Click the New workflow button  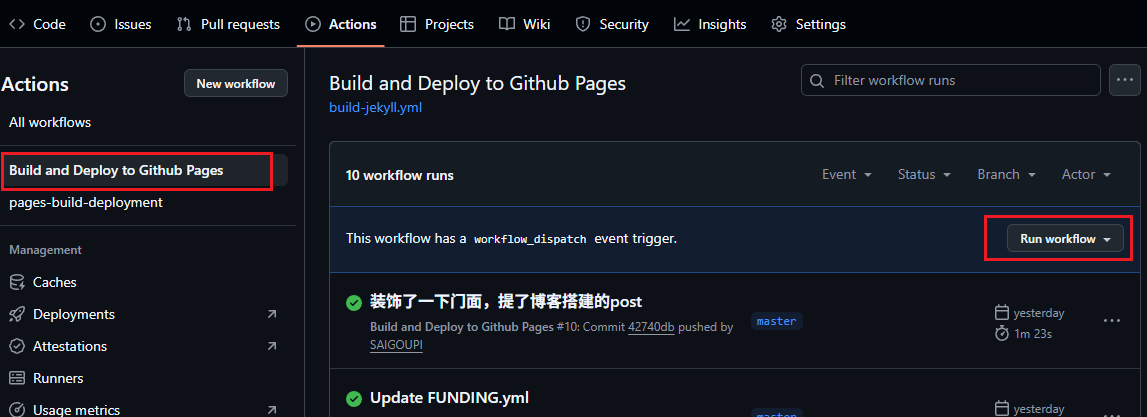pos(236,83)
